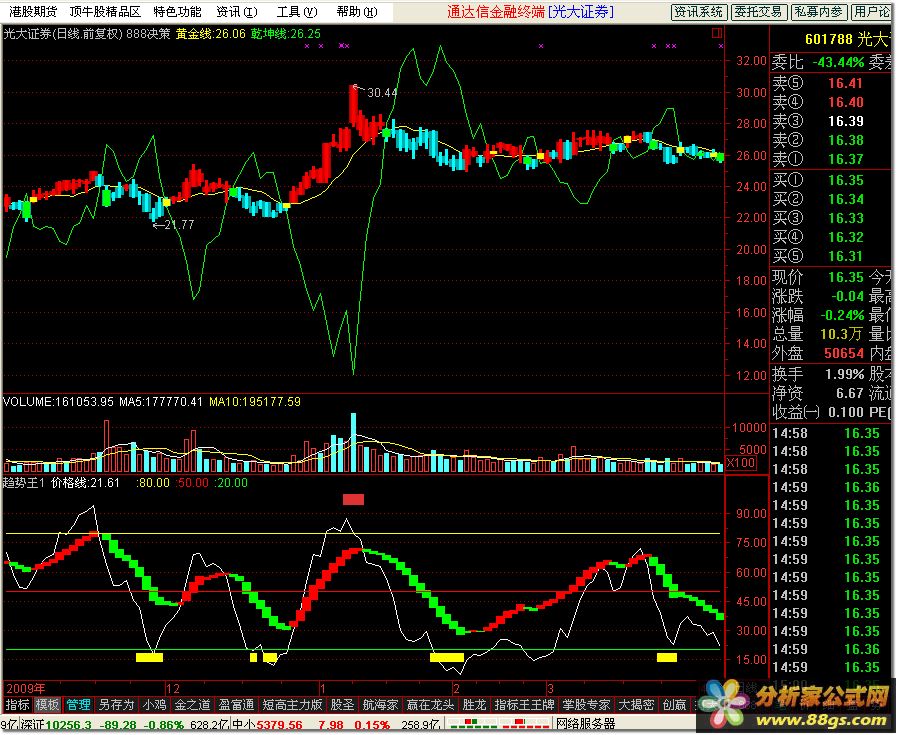
Task: Click the 另存为 tab
Action: [116, 705]
